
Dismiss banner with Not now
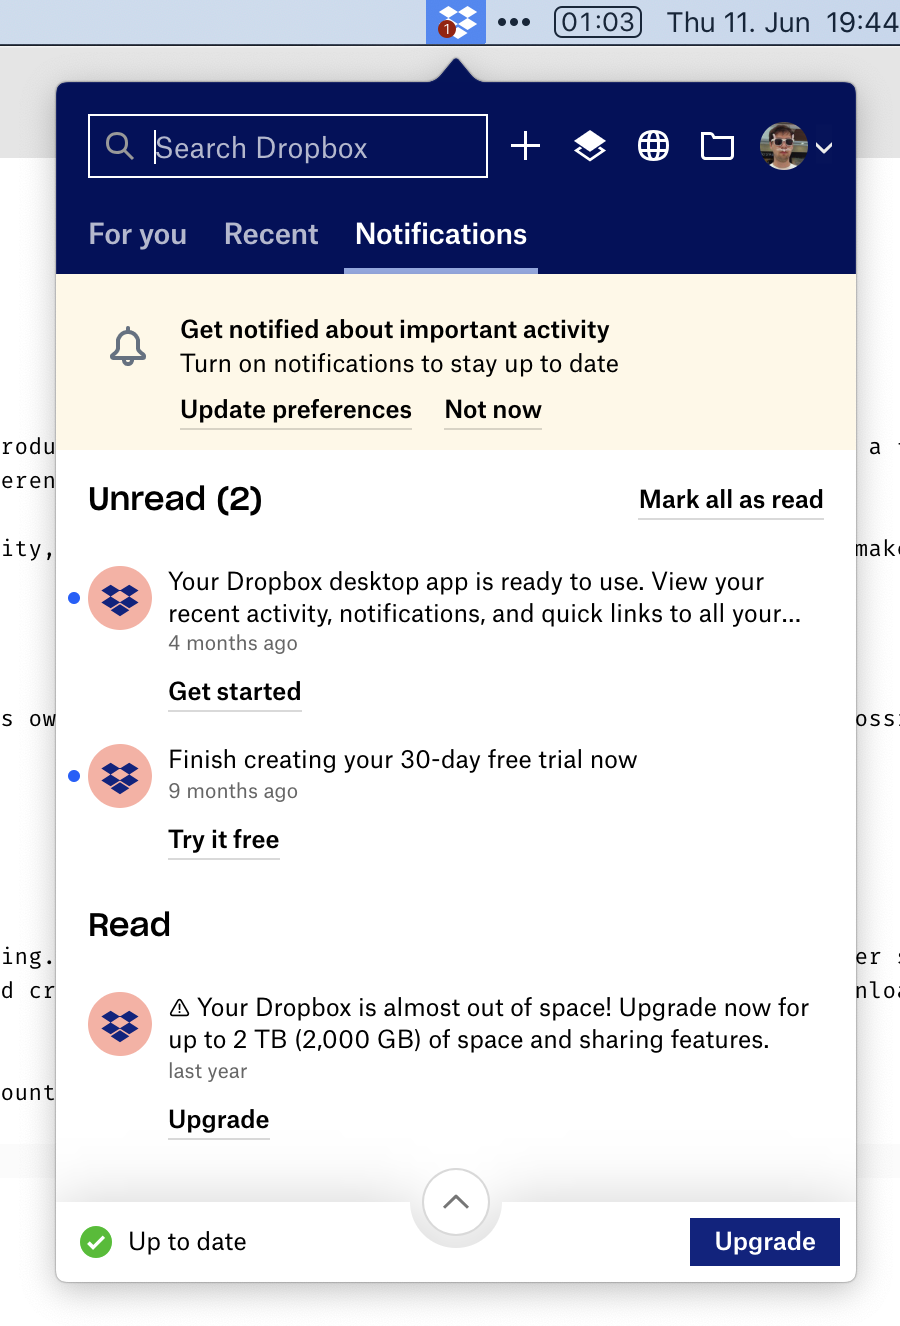(493, 410)
